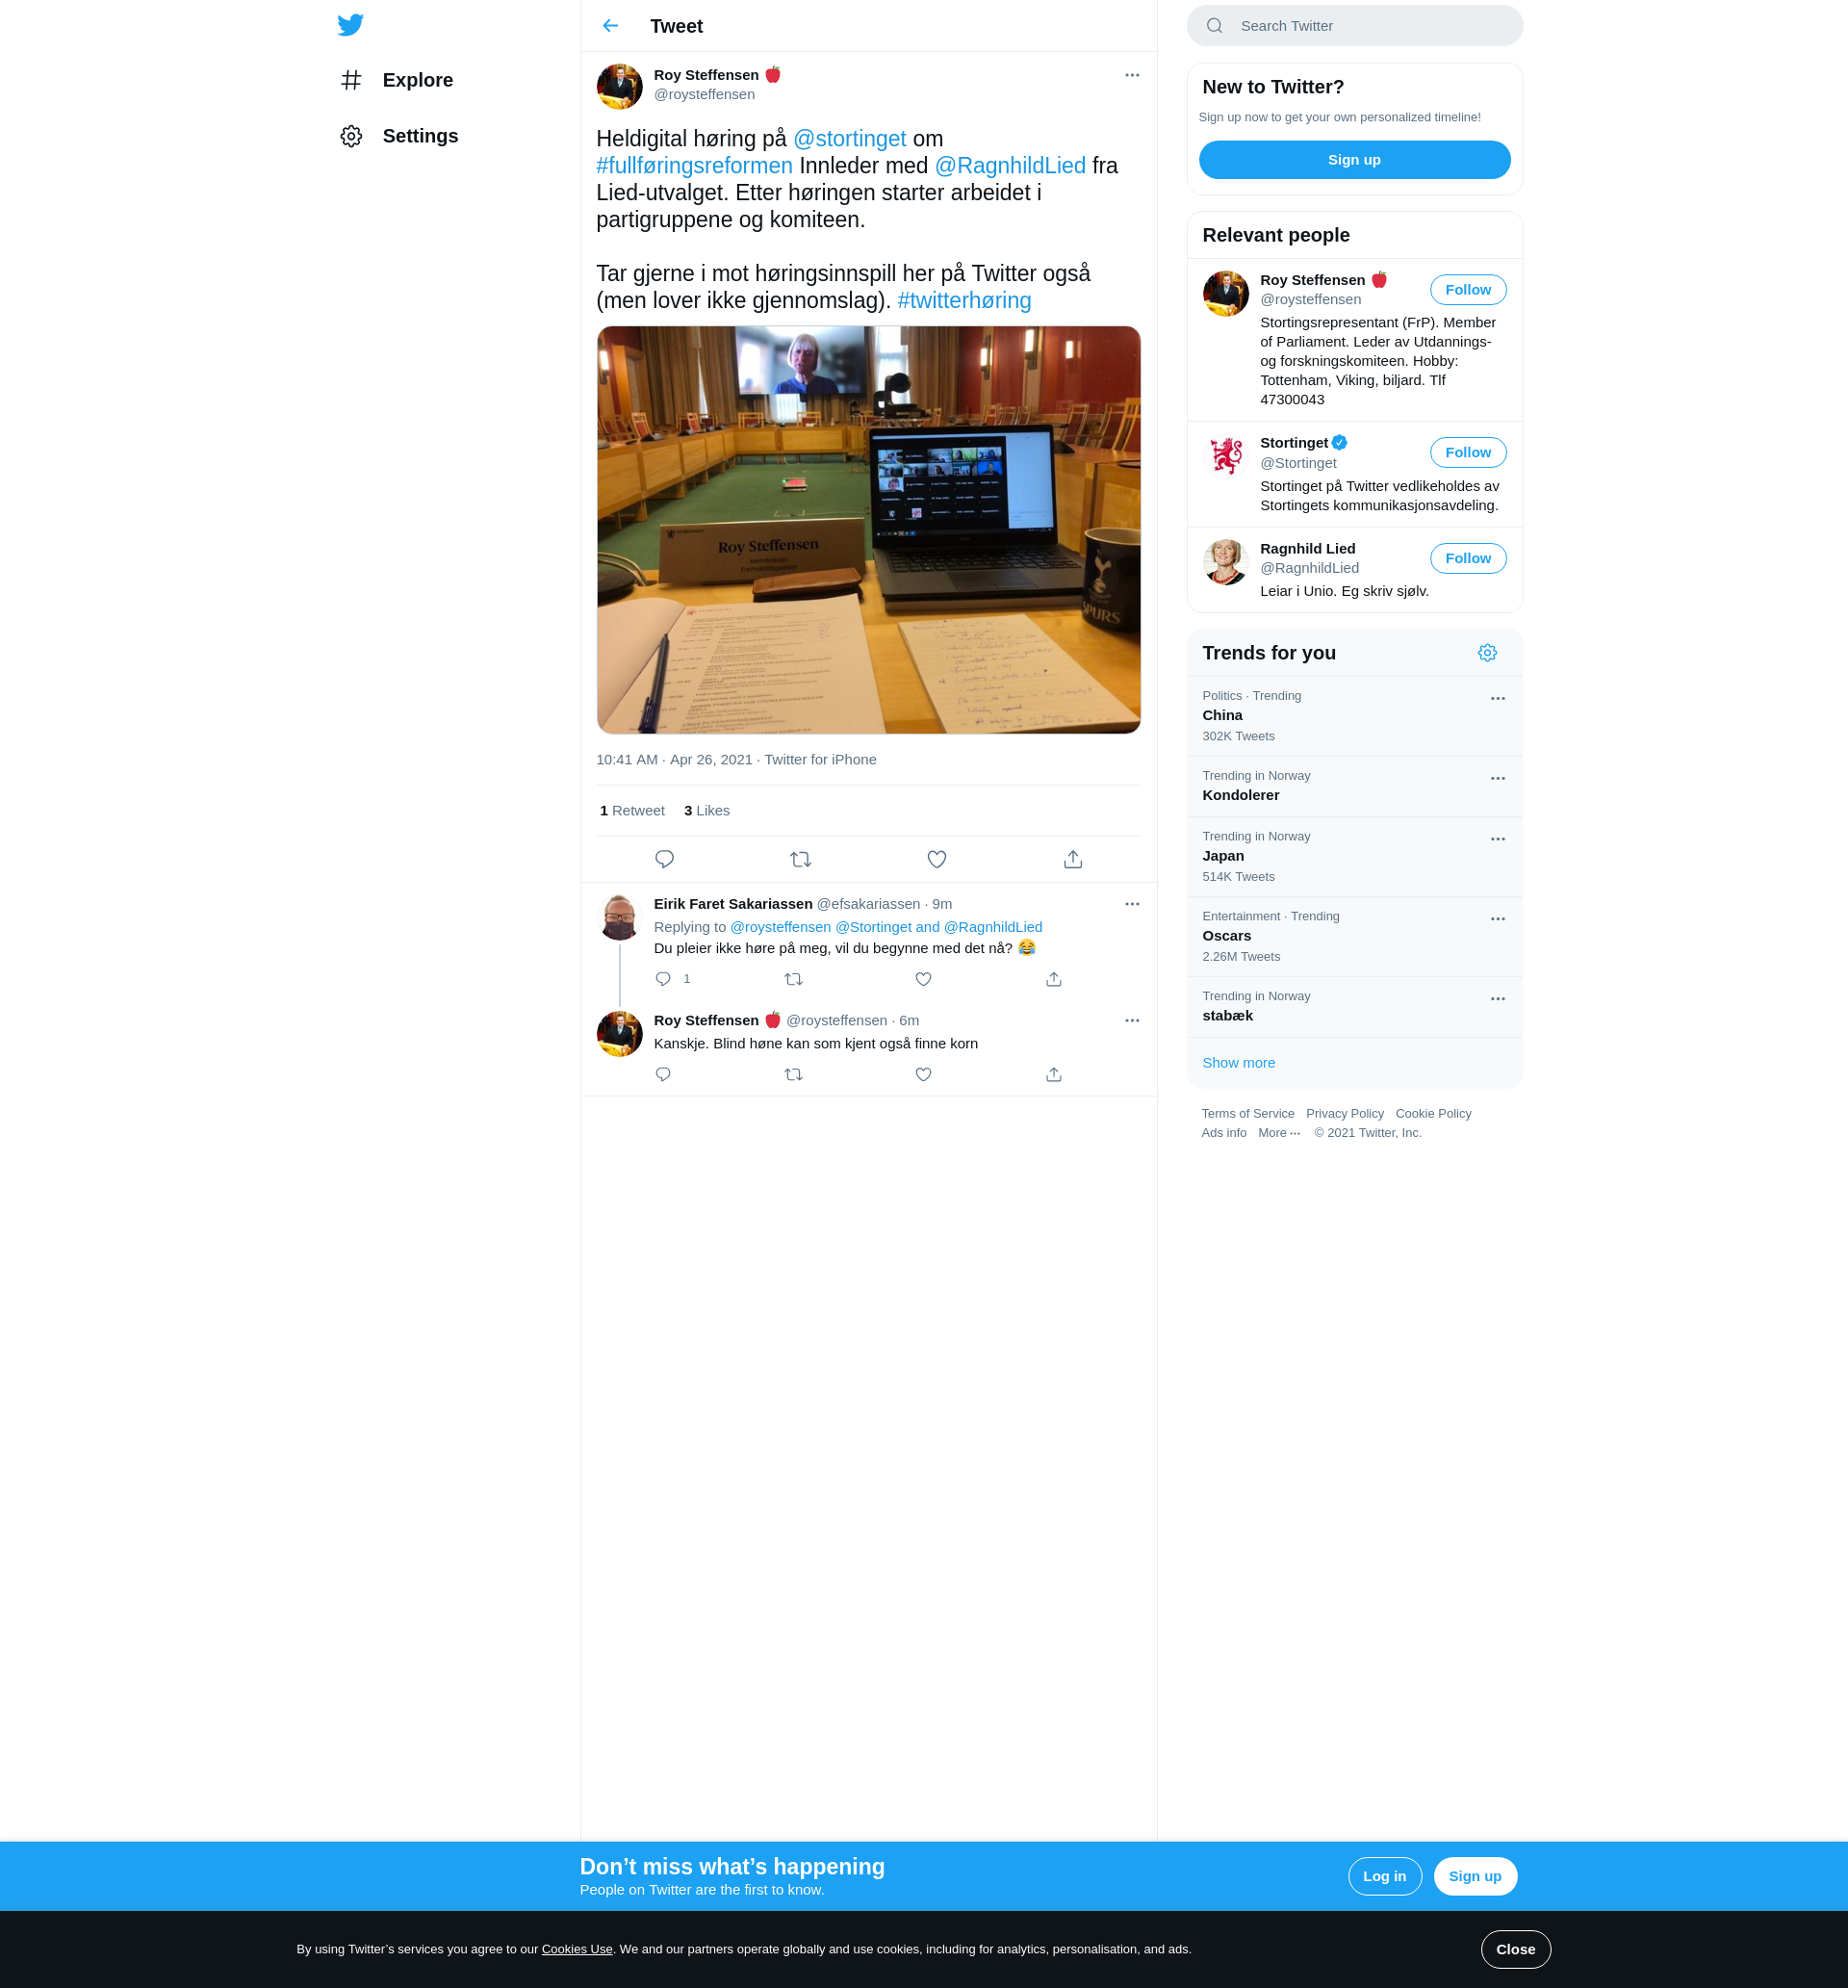Viewport: 1848px width, 1988px height.
Task: Open Trends settings gear icon
Action: (x=1486, y=653)
